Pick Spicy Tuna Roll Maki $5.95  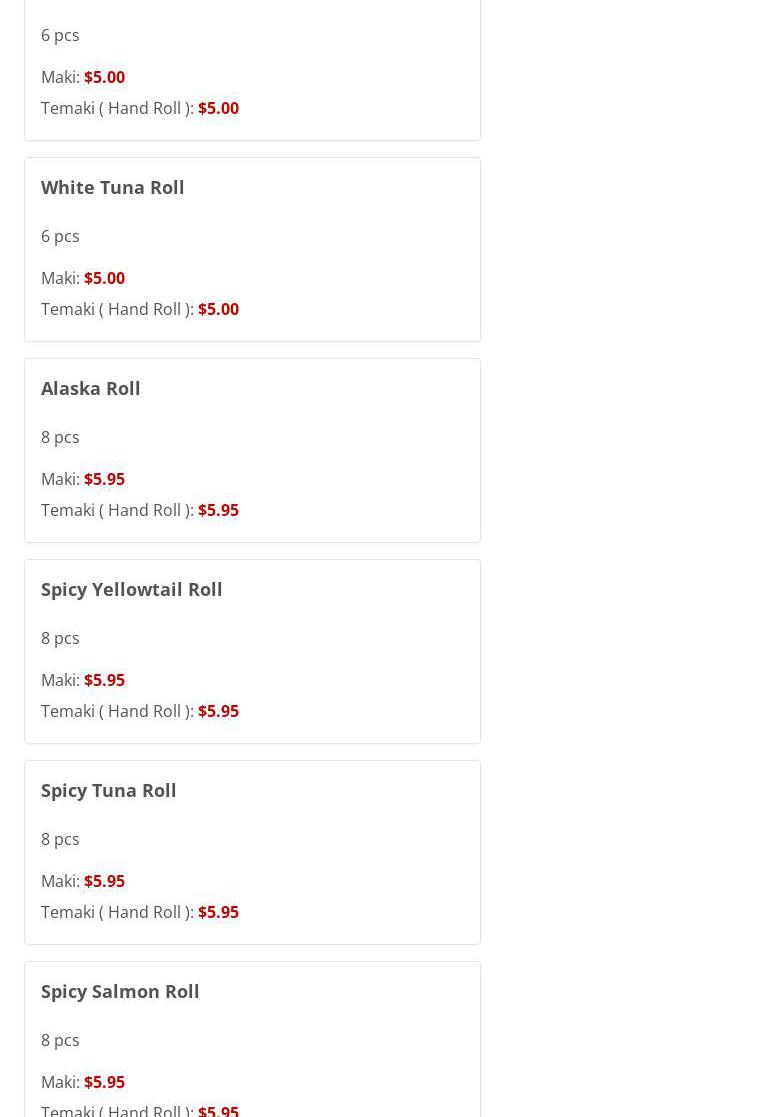pyautogui.click(x=104, y=881)
